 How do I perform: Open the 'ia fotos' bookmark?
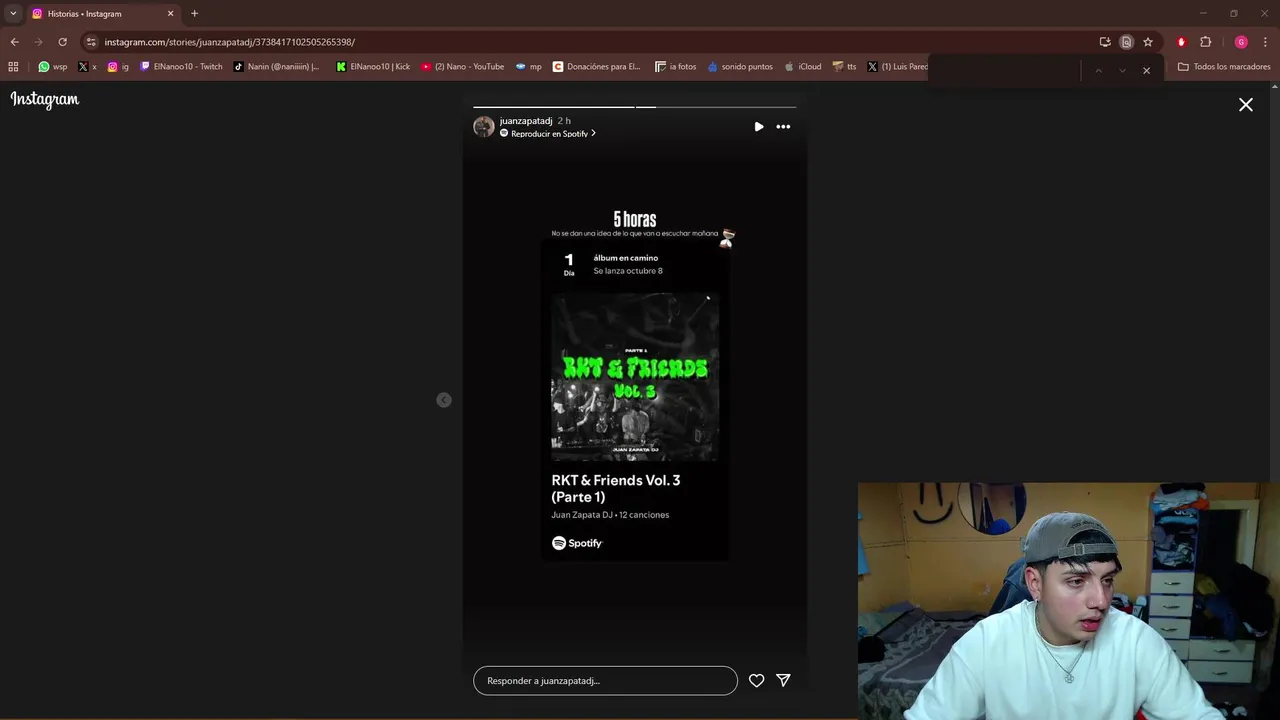coord(676,67)
